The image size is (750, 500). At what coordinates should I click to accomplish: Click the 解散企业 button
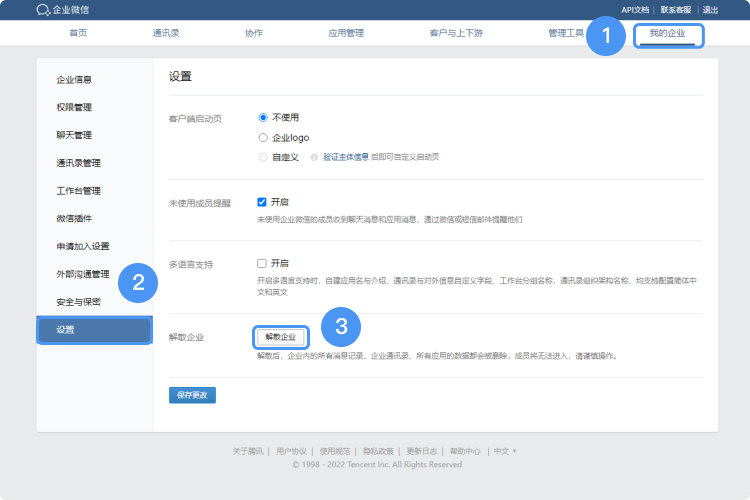pos(280,337)
